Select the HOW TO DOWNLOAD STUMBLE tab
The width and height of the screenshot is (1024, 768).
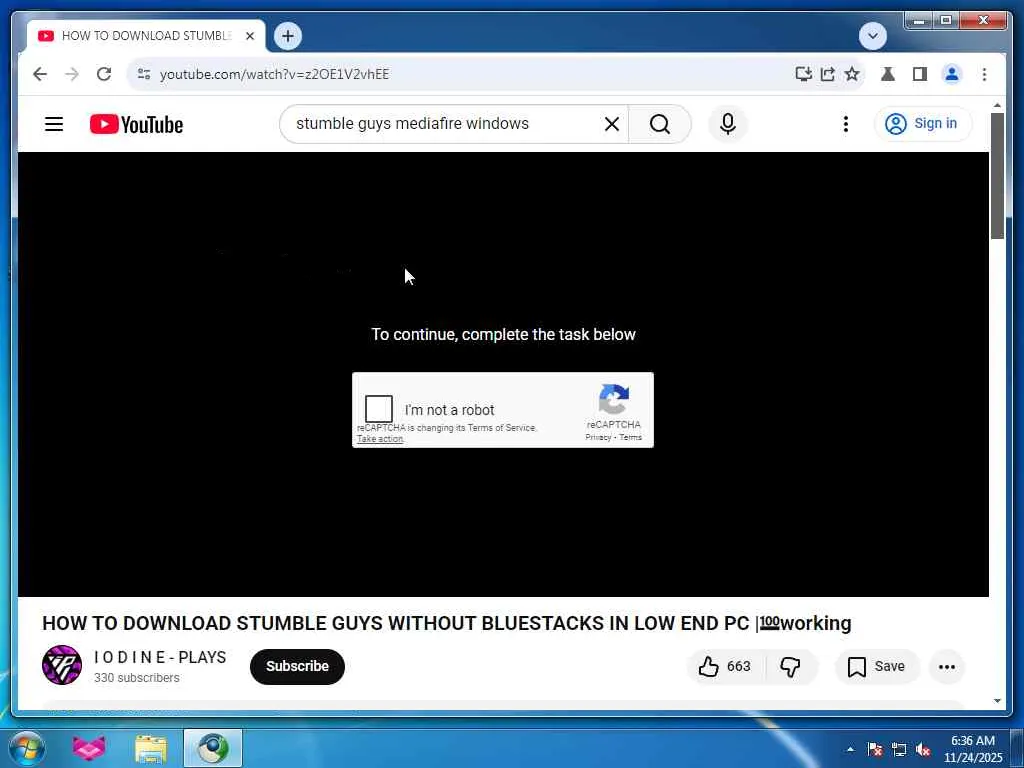tap(146, 36)
